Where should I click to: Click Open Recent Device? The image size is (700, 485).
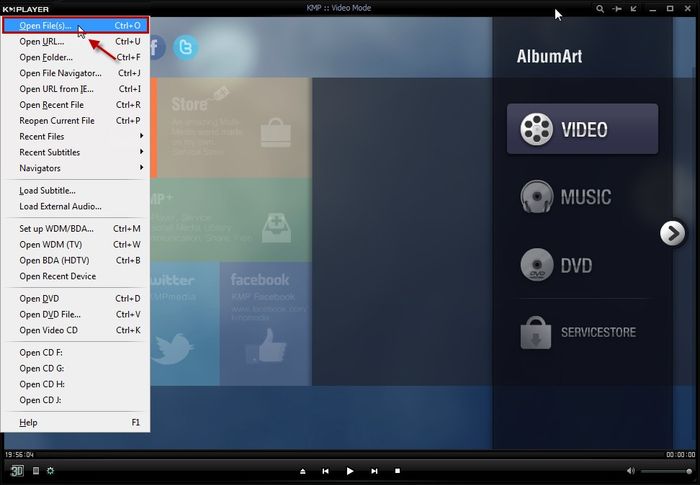(x=75, y=276)
